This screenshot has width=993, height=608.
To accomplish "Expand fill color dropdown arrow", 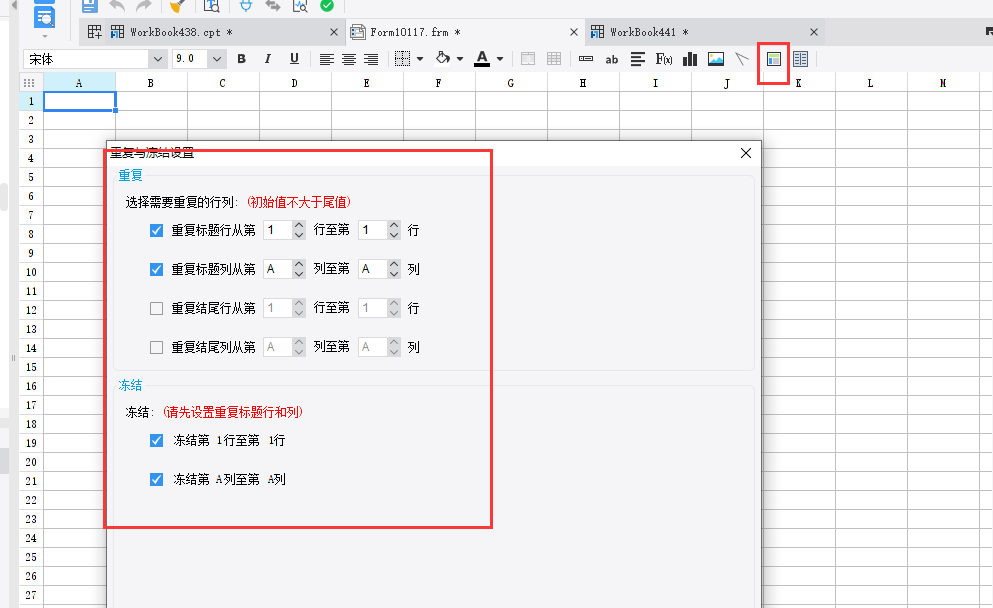I will click(460, 59).
